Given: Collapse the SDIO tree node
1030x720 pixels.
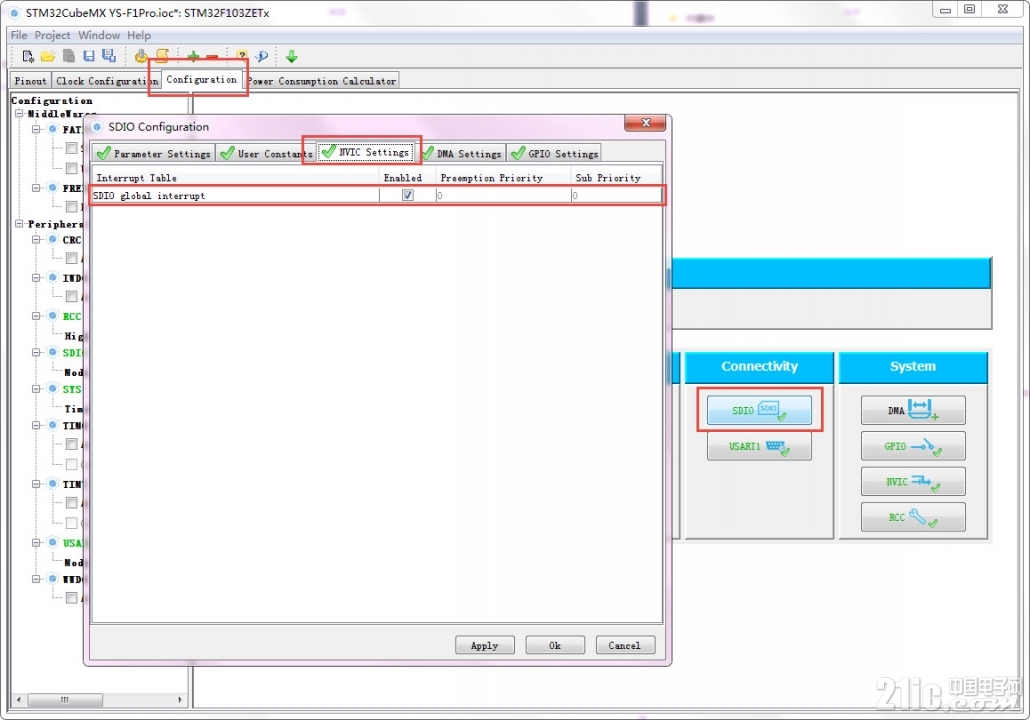Looking at the screenshot, I should (37, 353).
